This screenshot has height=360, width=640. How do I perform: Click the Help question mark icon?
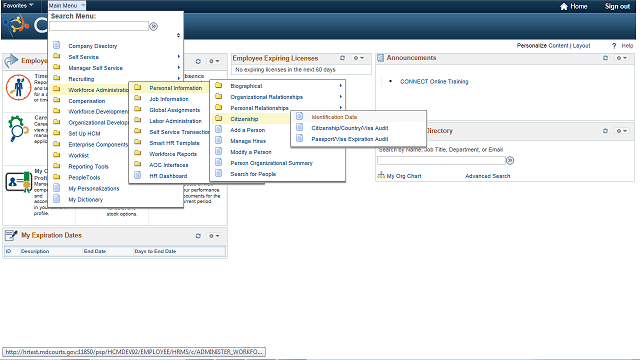[x=614, y=46]
